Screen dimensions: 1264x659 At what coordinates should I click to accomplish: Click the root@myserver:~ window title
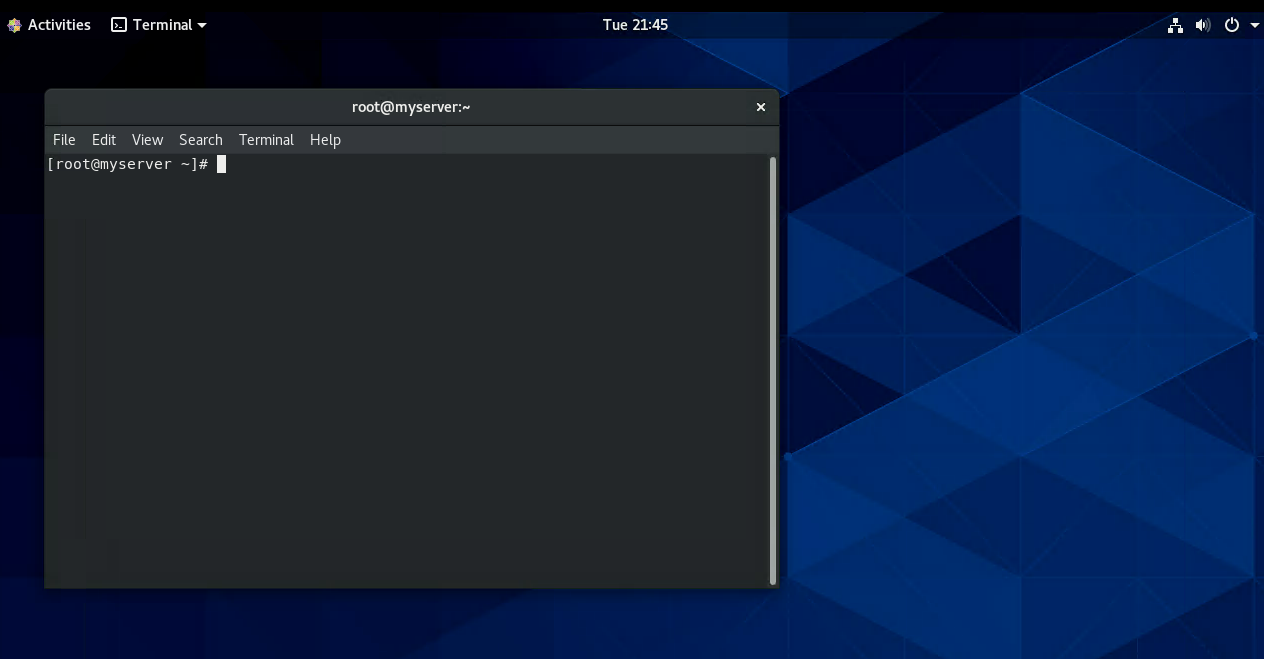(411, 107)
